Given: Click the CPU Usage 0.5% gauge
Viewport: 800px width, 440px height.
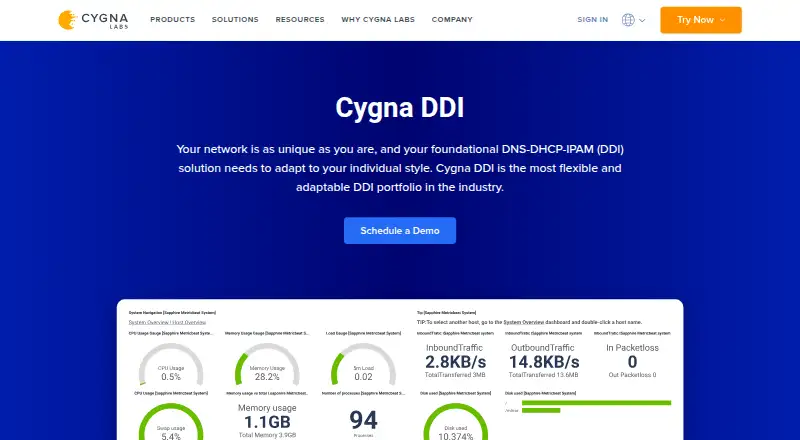Looking at the screenshot, I should click(171, 363).
